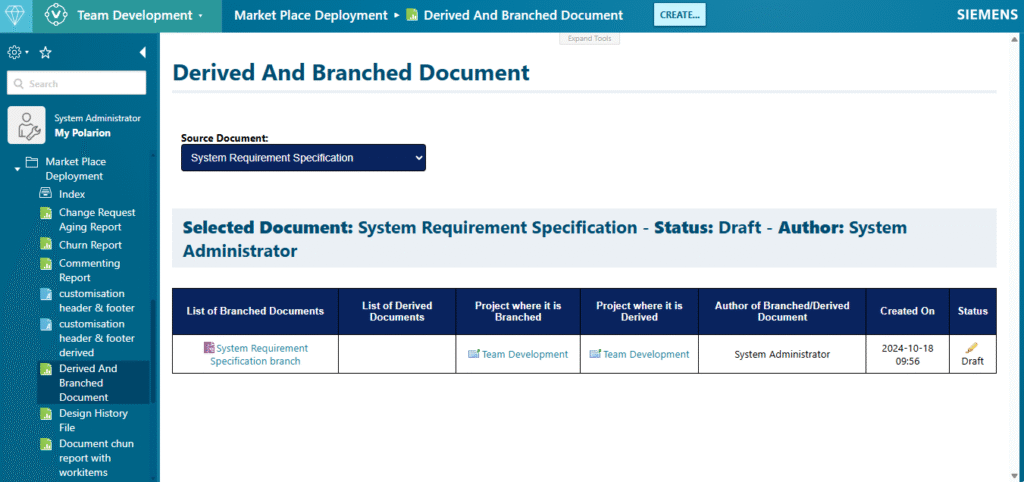Click Market Place Deployment in breadcrumb
Screen dimensions: 1024x482
[310, 15]
